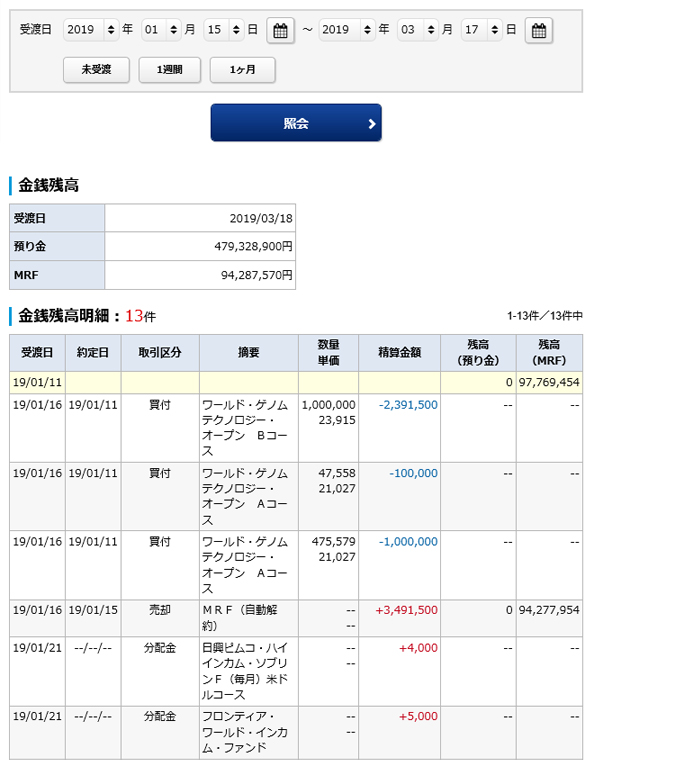Viewport: 680px width, 760px height.
Task: Open the start year 2019 dropdown
Action: (x=91, y=30)
